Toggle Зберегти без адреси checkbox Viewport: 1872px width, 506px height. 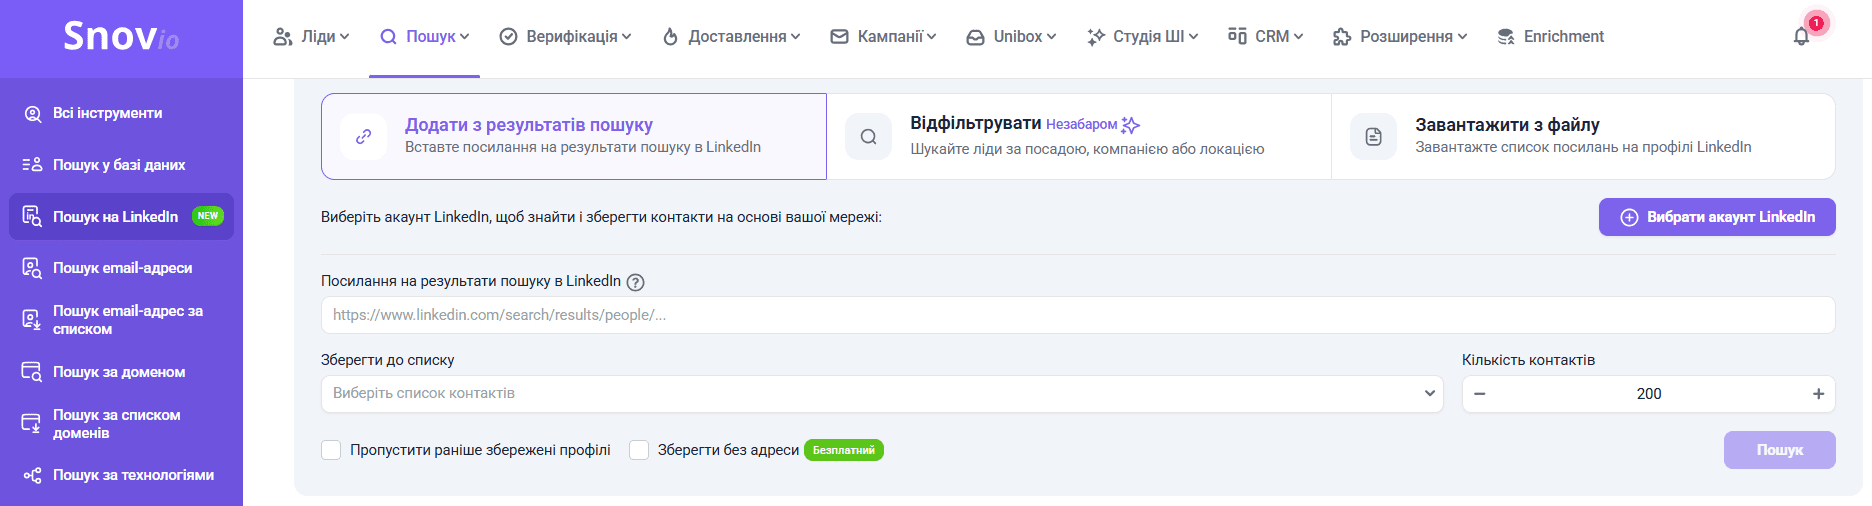click(639, 450)
